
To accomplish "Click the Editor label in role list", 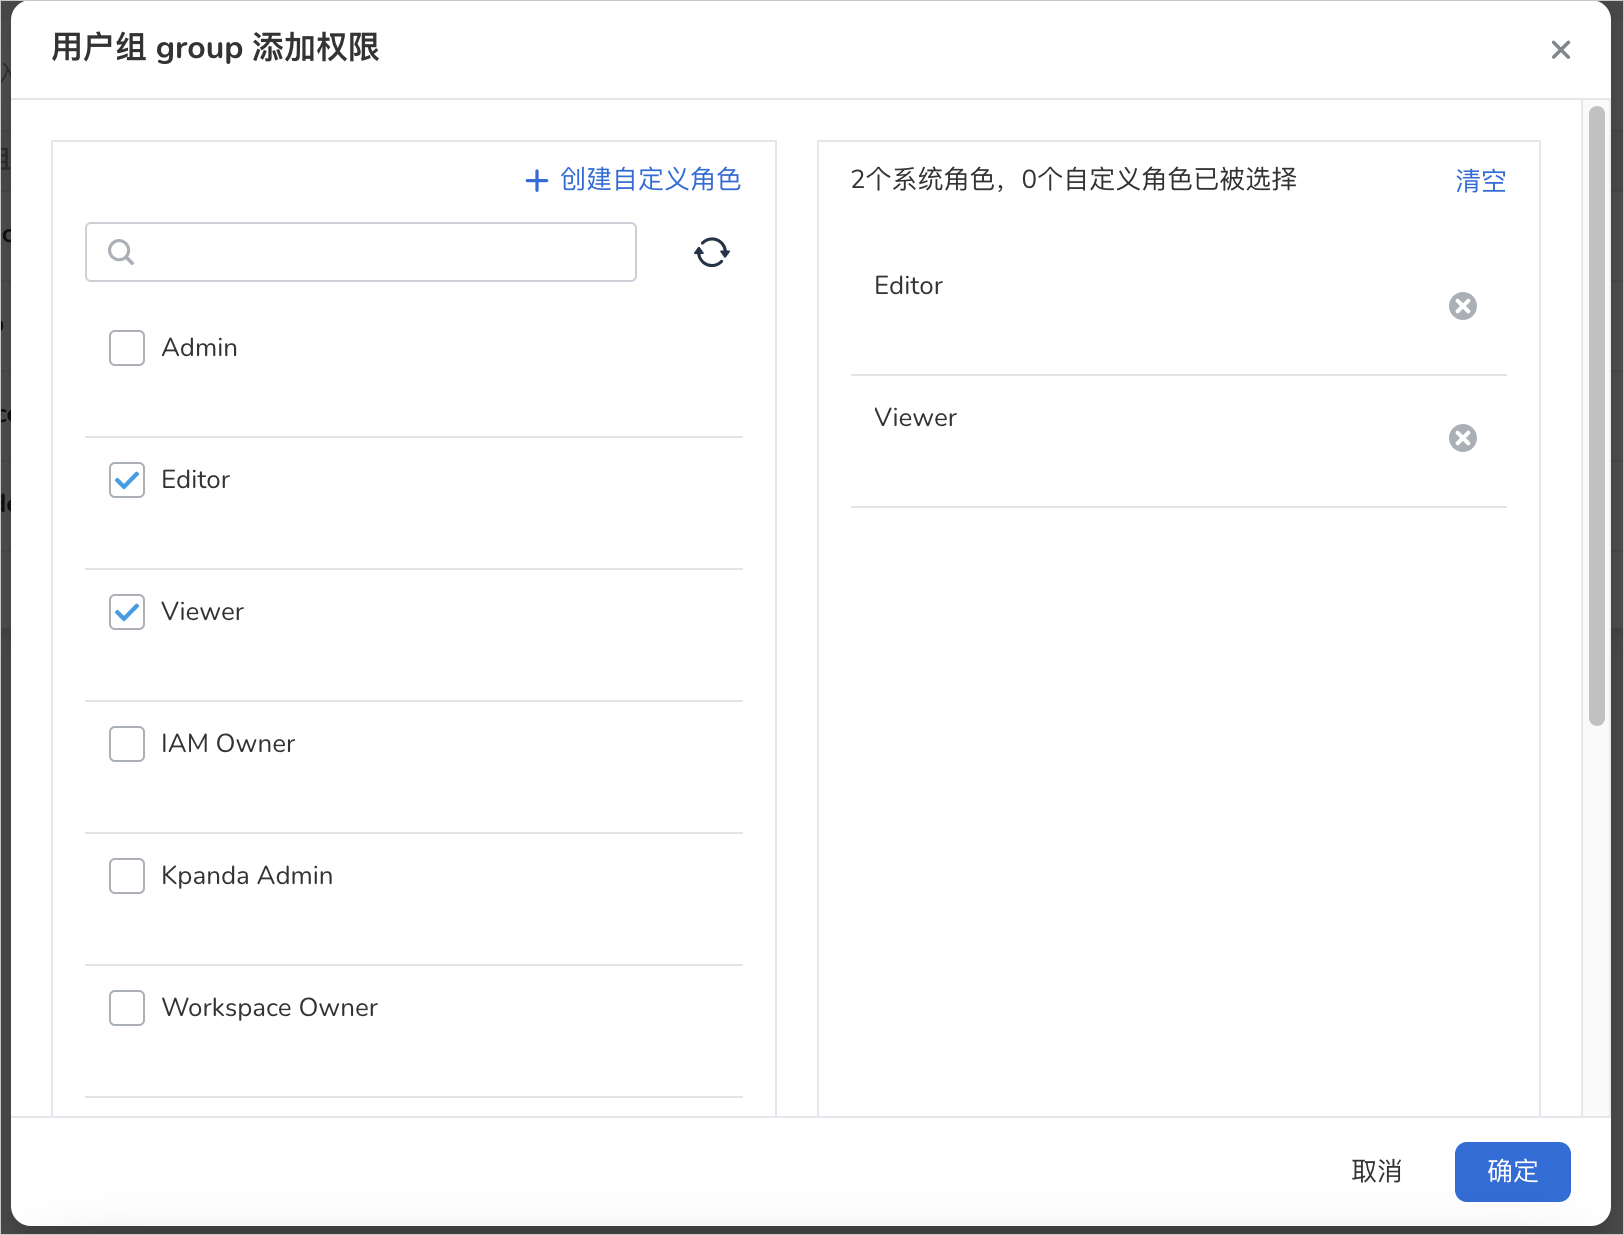I will coord(195,480).
